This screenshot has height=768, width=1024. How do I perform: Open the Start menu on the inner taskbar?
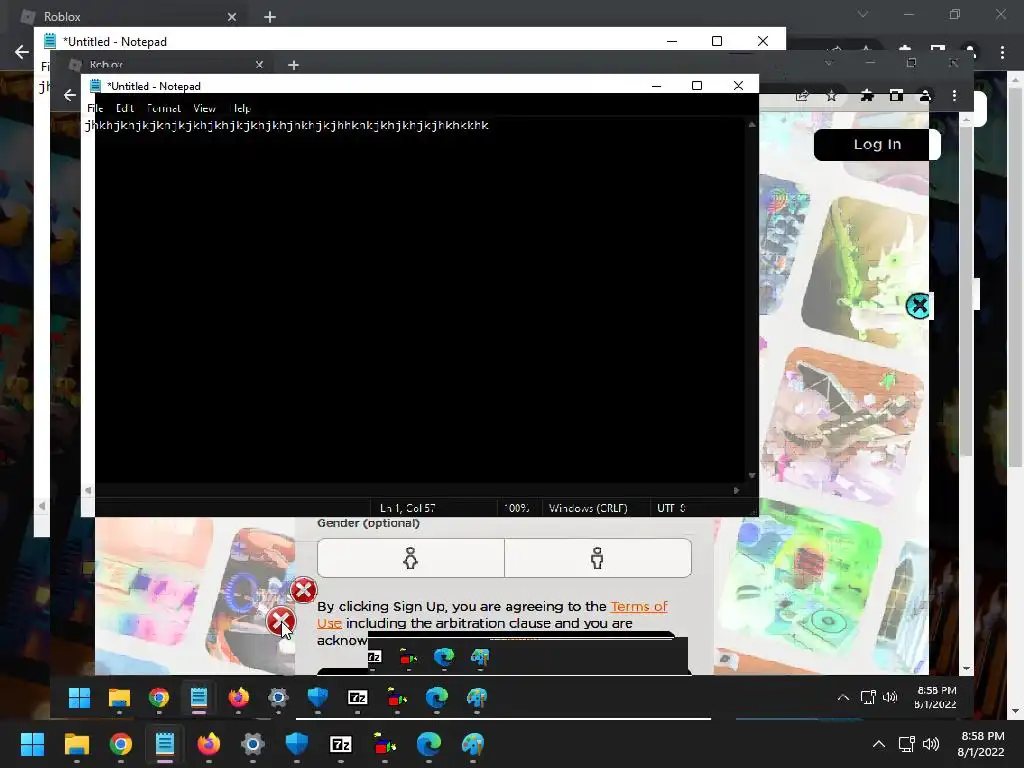click(79, 698)
